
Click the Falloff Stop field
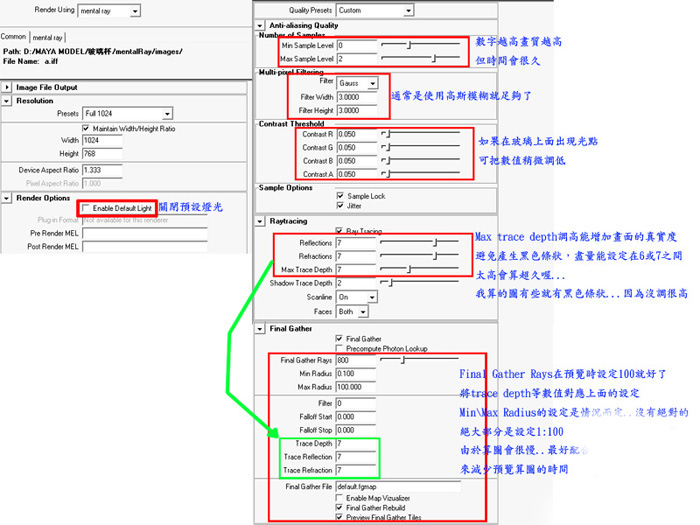[x=355, y=430]
